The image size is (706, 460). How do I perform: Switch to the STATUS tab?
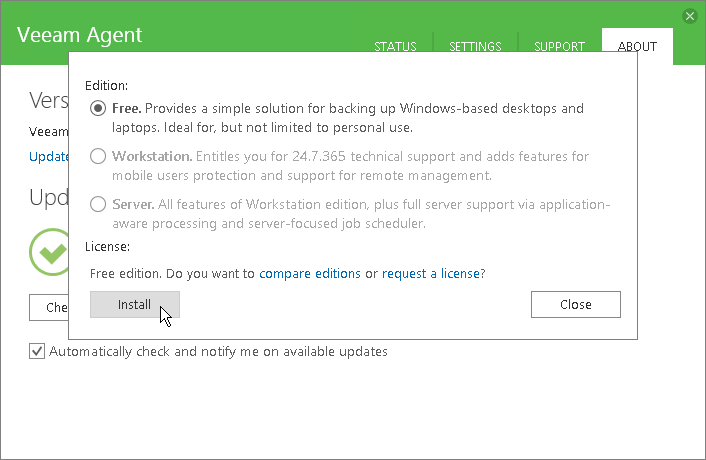tap(395, 47)
